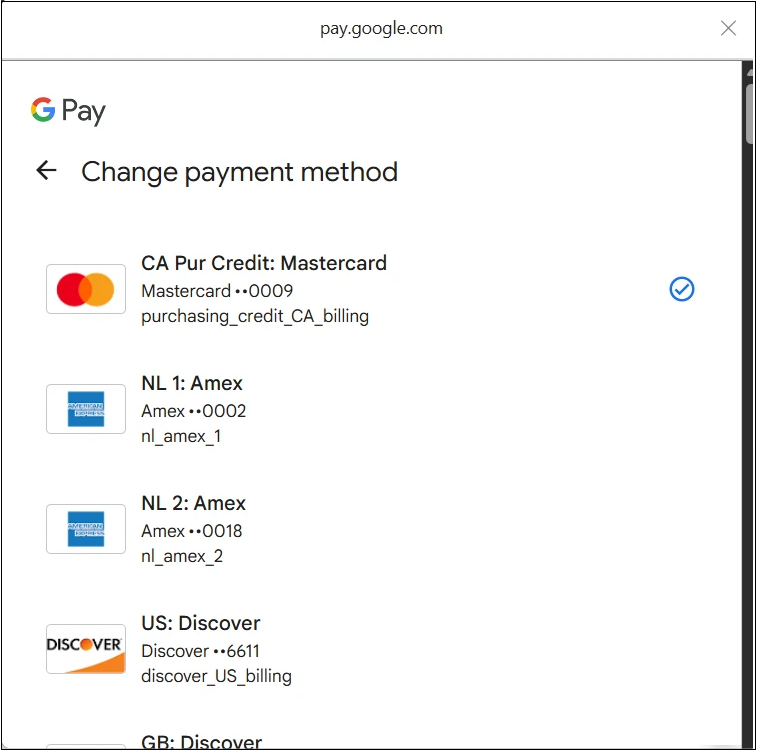Click the scrollbar up arrow
760x753 pixels.
click(x=749, y=71)
